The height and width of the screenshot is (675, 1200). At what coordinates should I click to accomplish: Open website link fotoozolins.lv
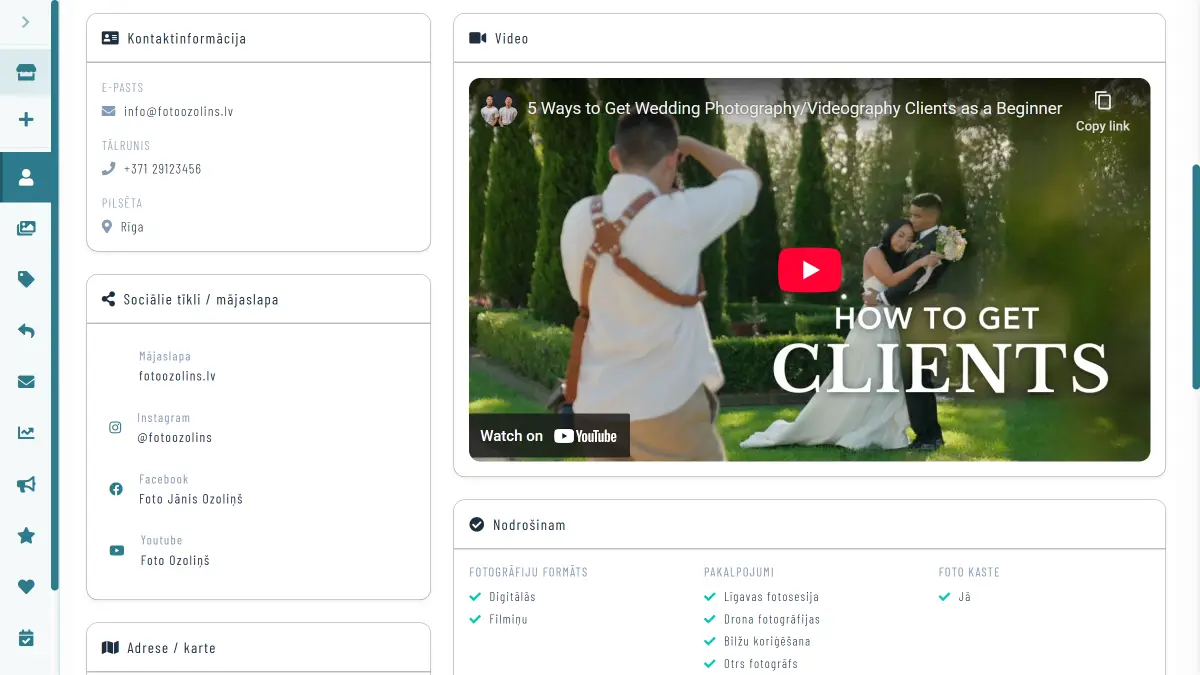click(x=177, y=377)
